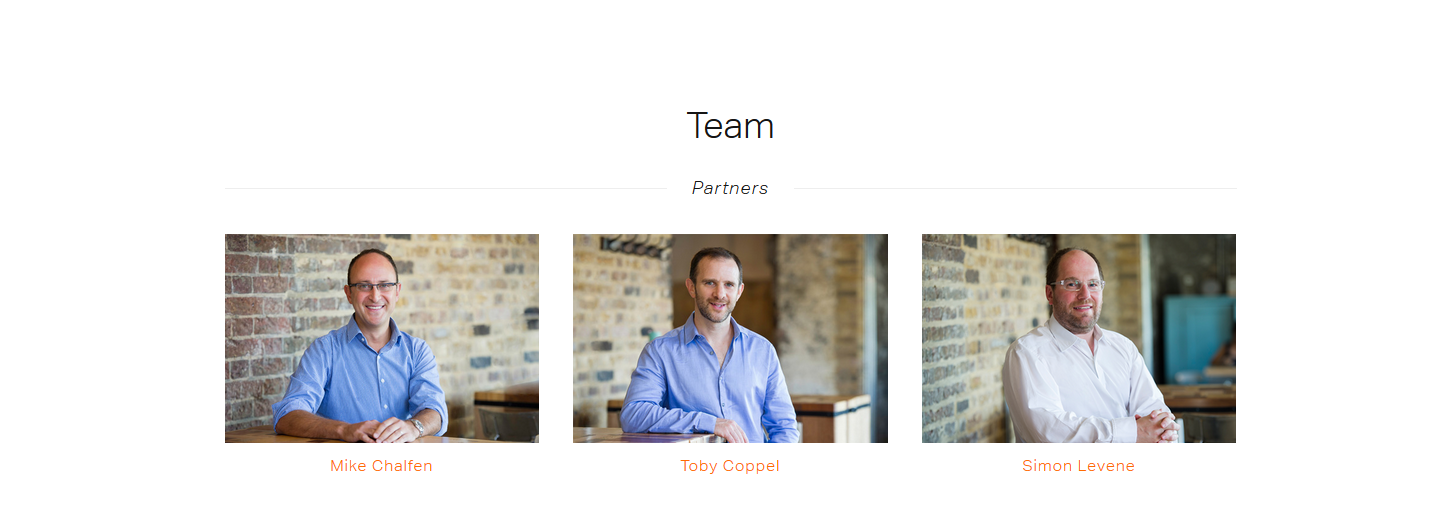Screen dimensions: 1443x516
Task: Click the Partners section label
Action: [730, 188]
